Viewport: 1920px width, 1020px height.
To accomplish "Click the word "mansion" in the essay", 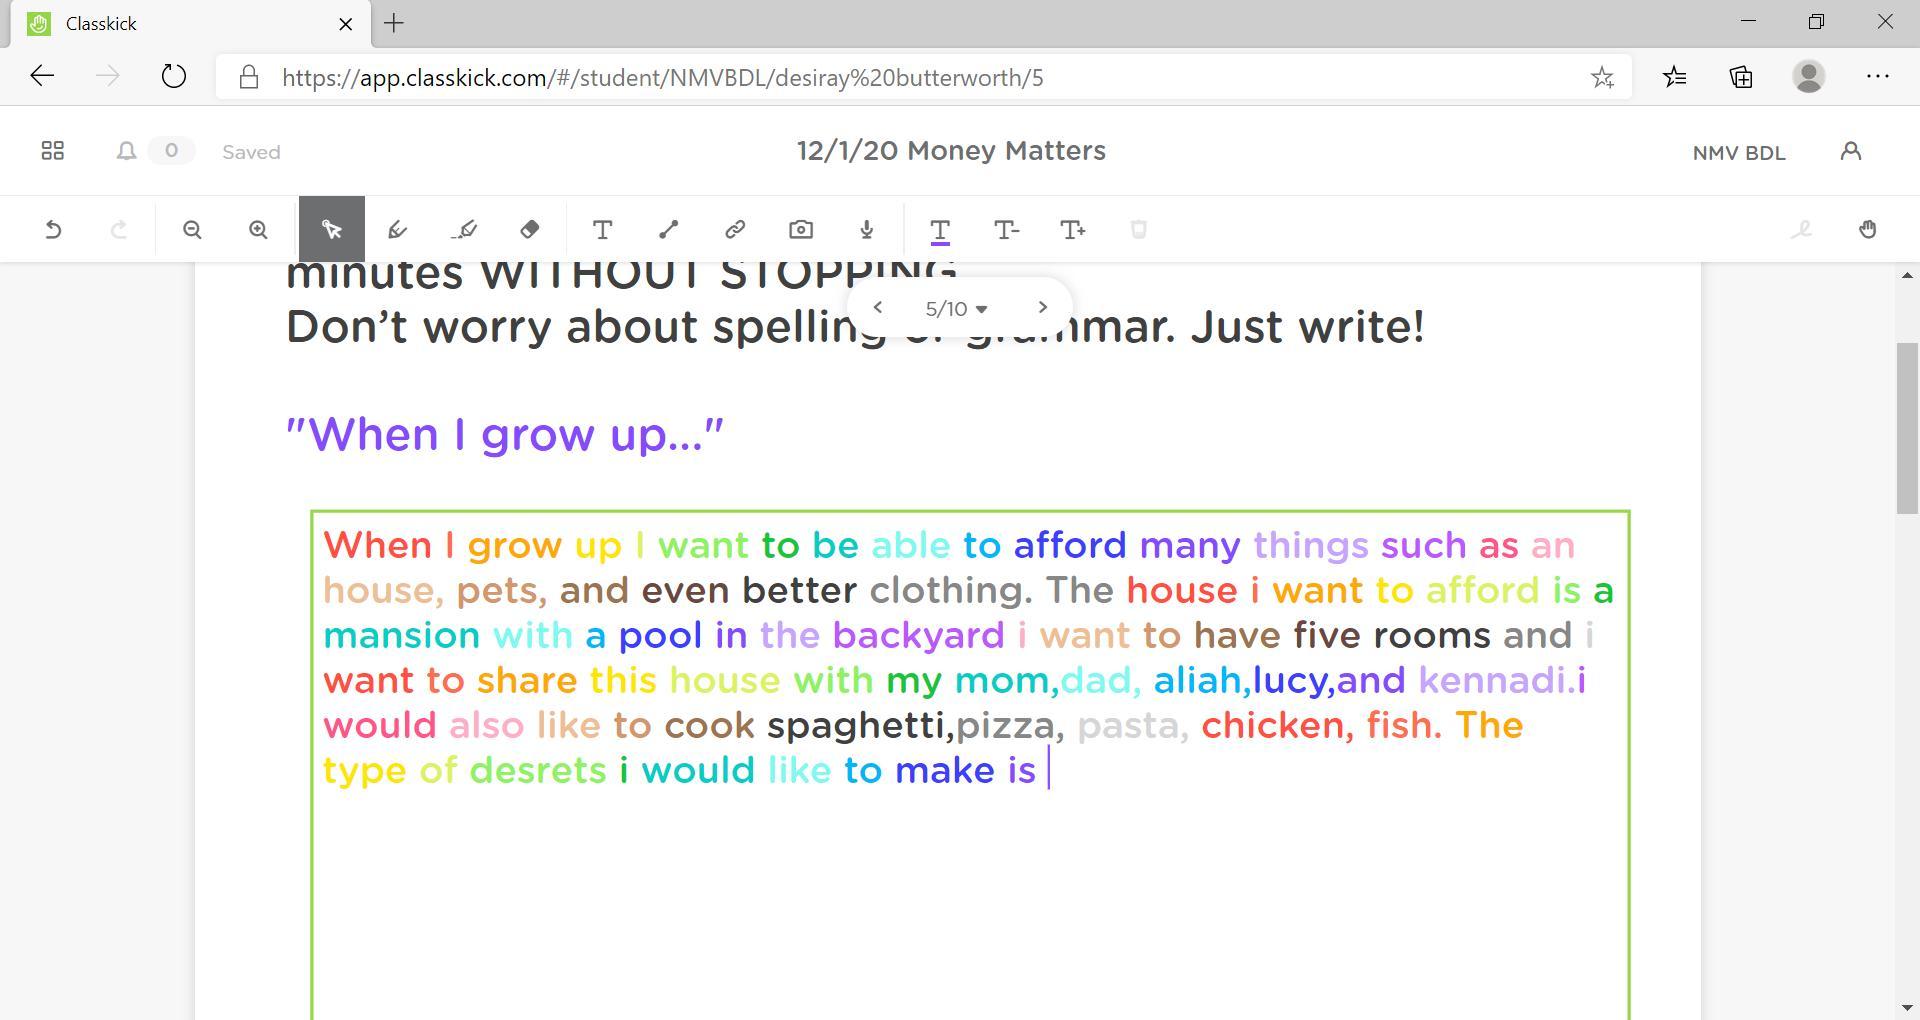I will coord(402,636).
